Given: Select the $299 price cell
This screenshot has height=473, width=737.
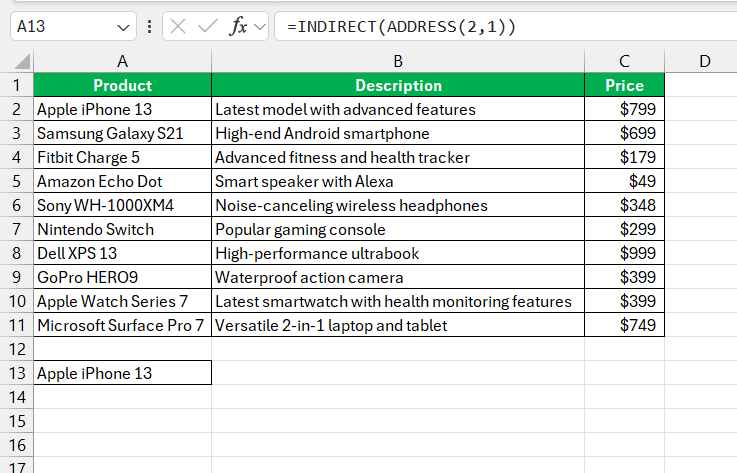Looking at the screenshot, I should tap(624, 229).
